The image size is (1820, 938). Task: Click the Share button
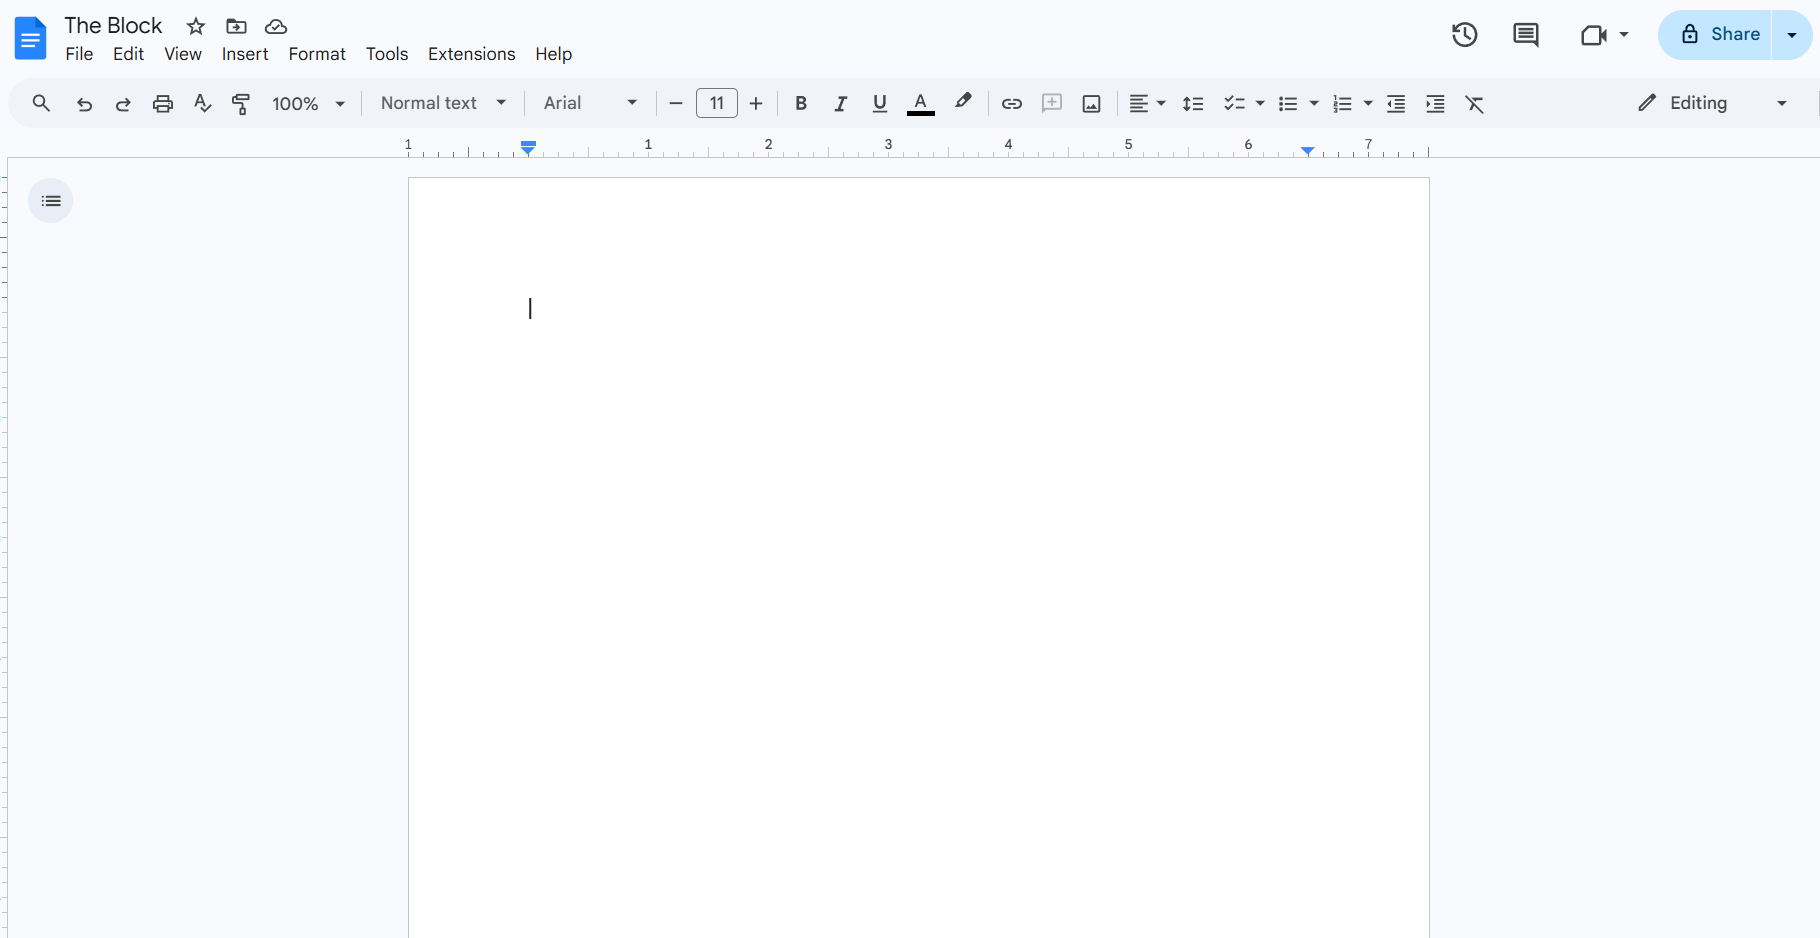(x=1716, y=35)
